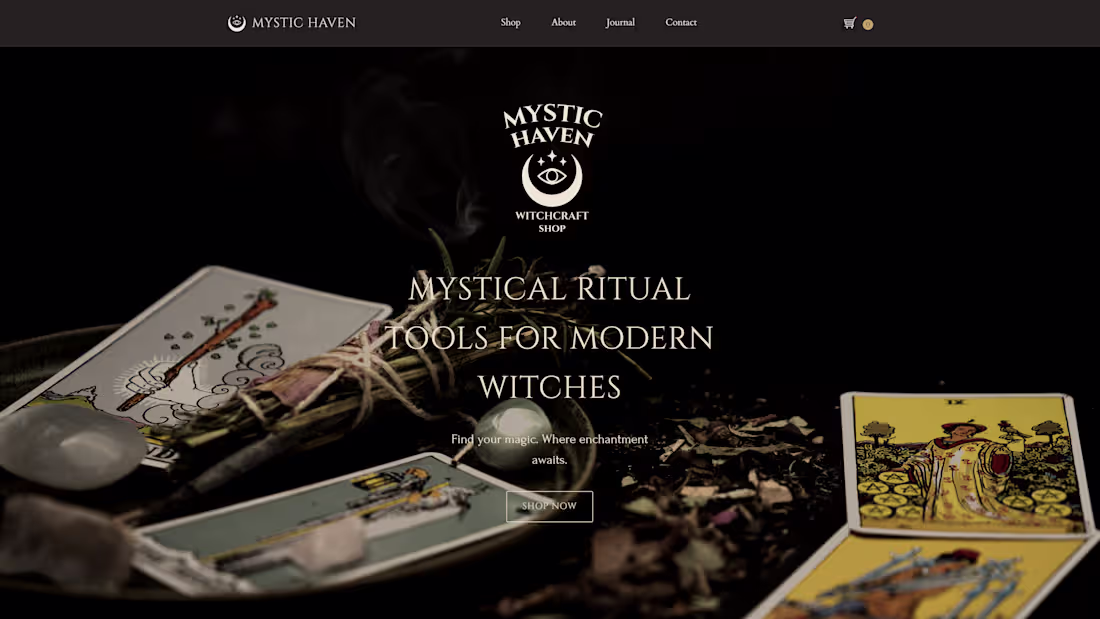Go to the Contact page
1100x619 pixels.
pyautogui.click(x=681, y=22)
